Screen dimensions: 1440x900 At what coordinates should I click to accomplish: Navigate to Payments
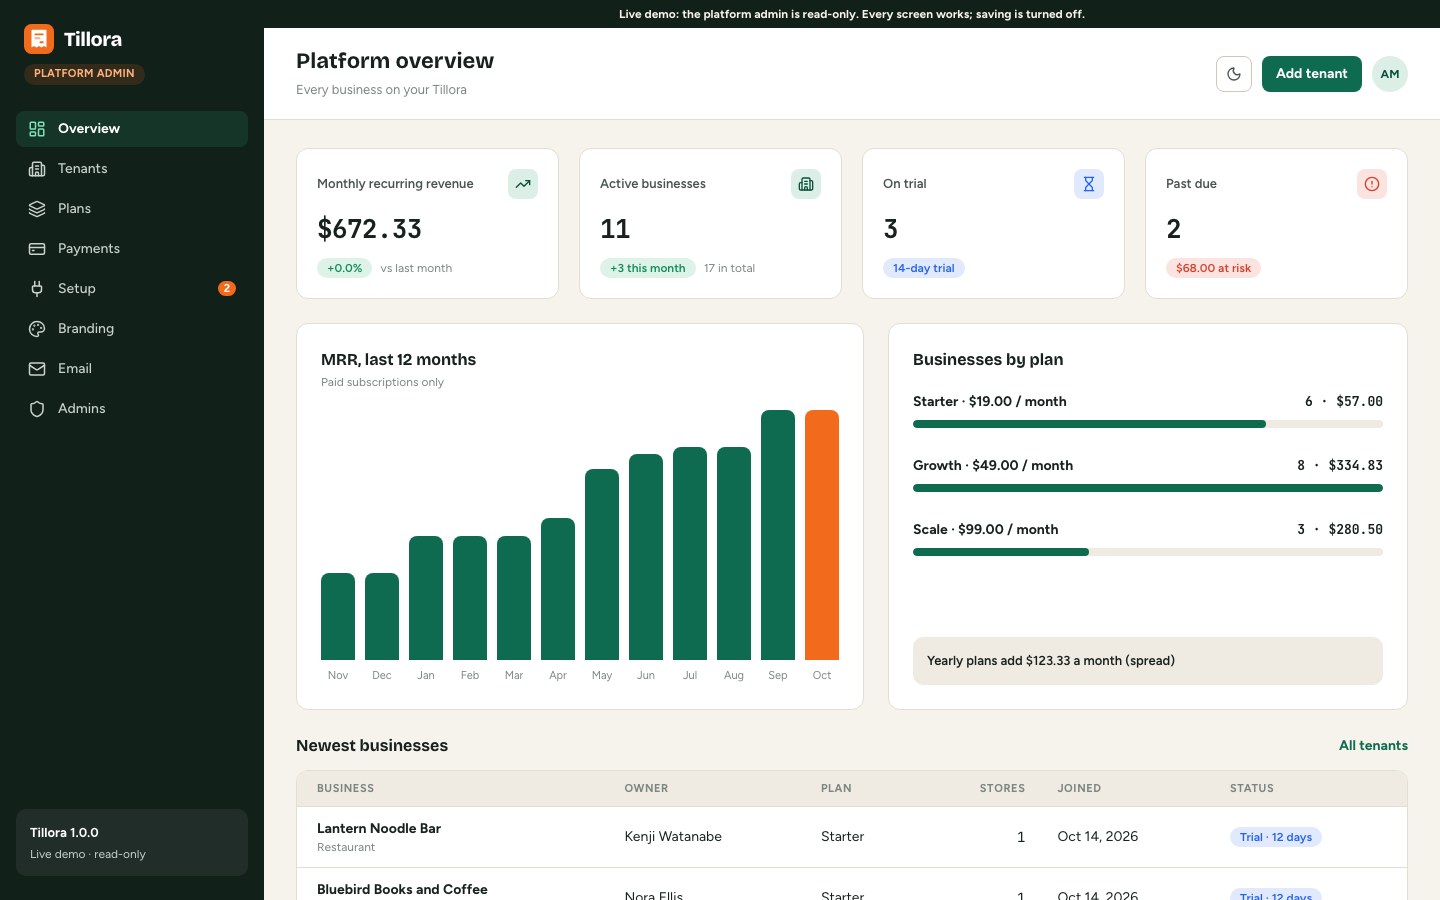pos(132,249)
